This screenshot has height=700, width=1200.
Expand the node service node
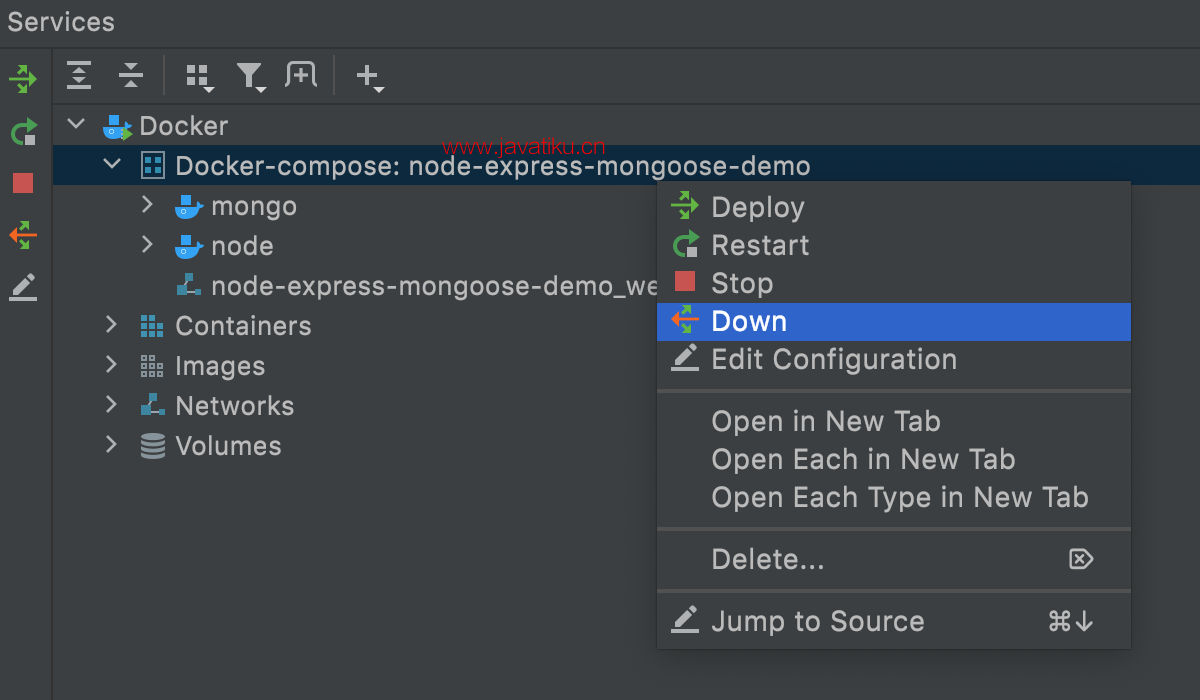147,245
